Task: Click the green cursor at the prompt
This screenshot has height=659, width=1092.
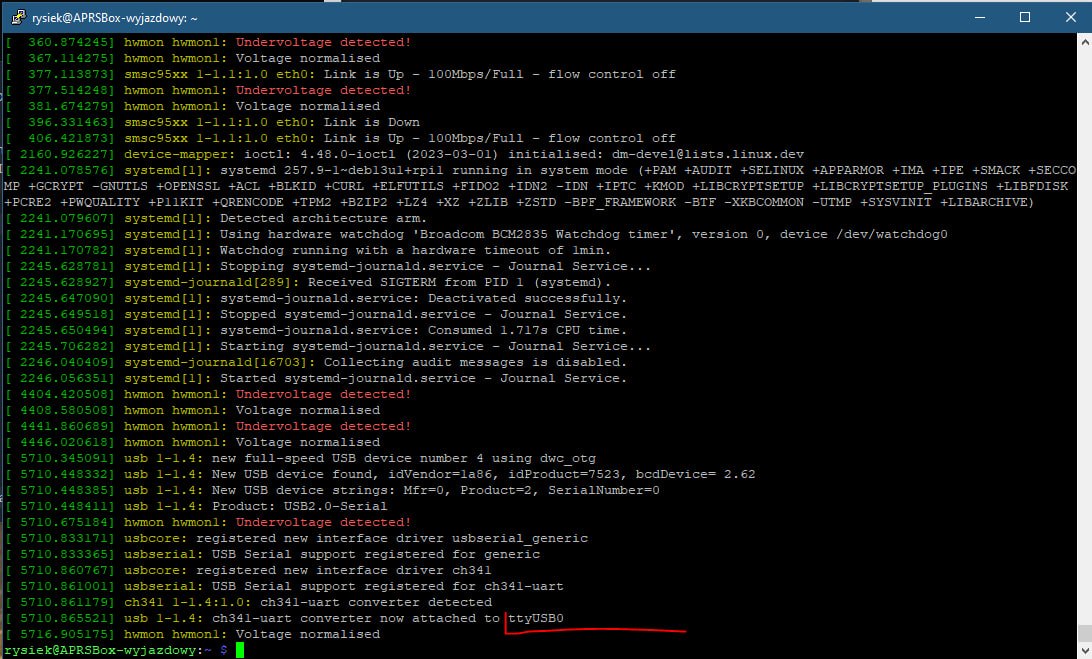Action: point(240,650)
